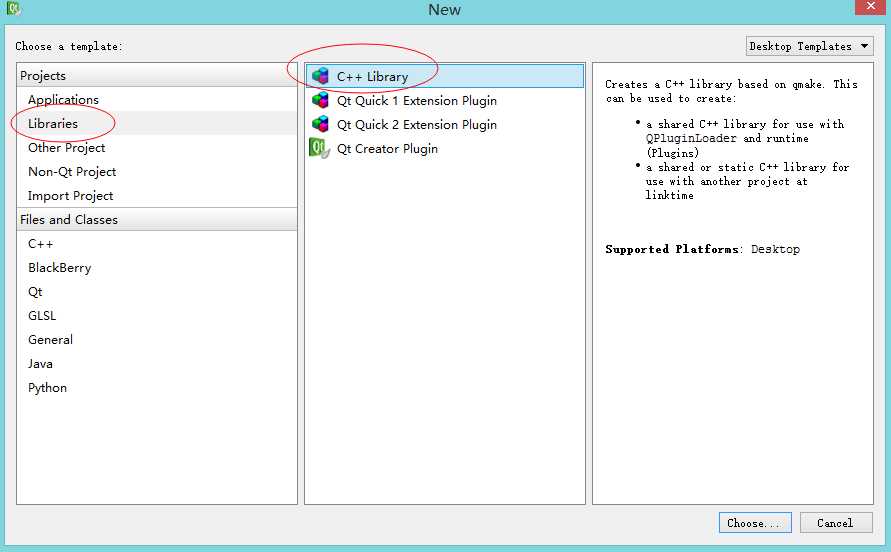Close the New dialog window
Viewport: 891px width, 552px height.
tap(871, 6)
